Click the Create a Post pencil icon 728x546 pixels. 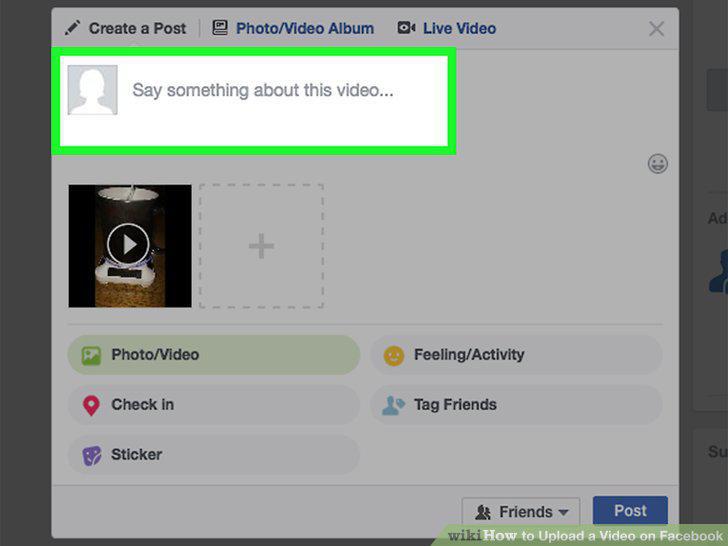[x=72, y=28]
